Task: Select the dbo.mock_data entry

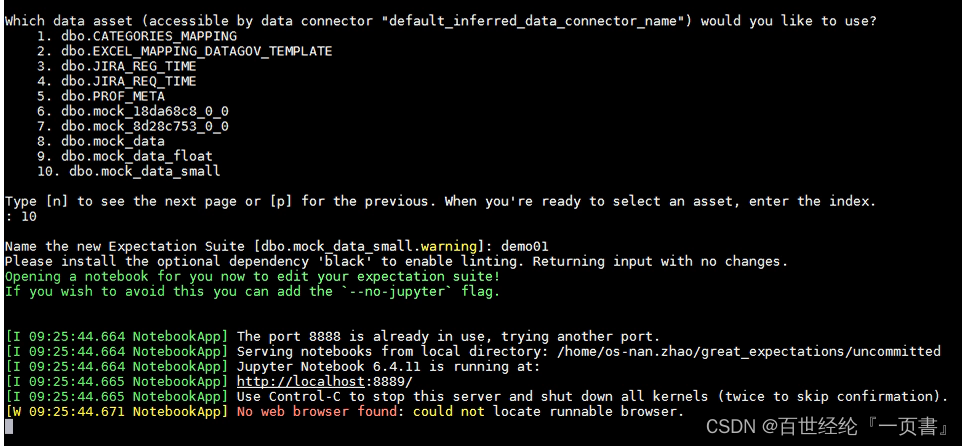Action: 113,141
